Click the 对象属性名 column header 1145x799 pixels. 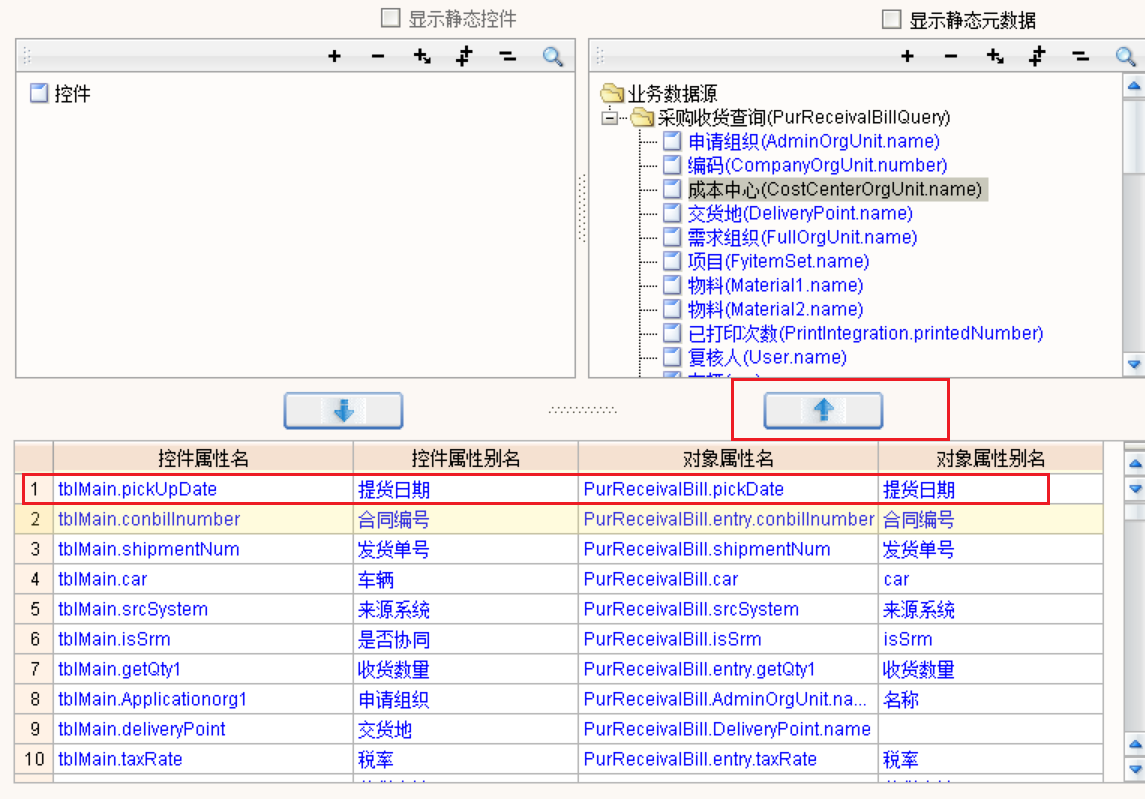click(728, 458)
